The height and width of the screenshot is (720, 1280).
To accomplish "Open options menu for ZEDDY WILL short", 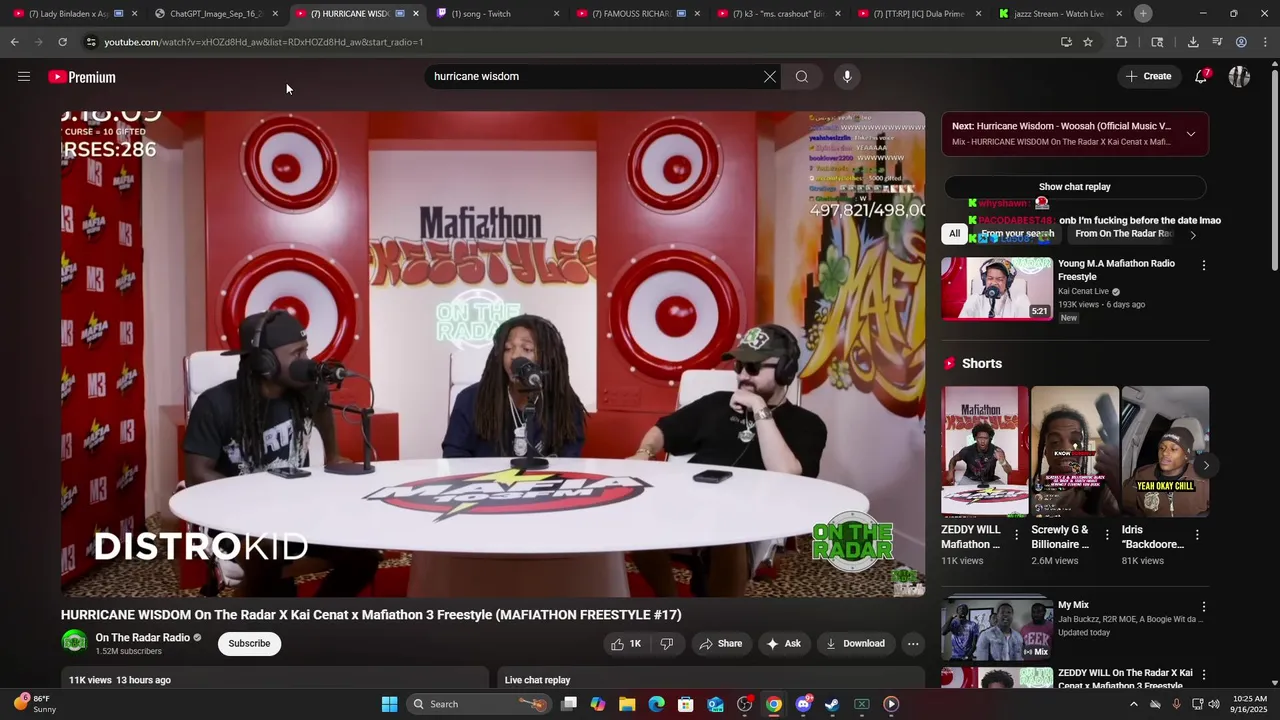I will [1016, 535].
